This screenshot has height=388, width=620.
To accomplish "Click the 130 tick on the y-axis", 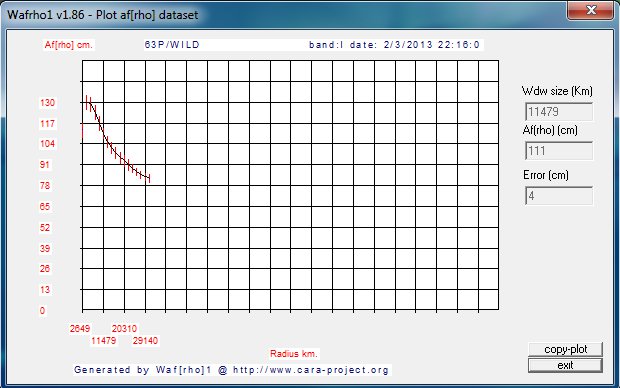I will click(x=47, y=103).
